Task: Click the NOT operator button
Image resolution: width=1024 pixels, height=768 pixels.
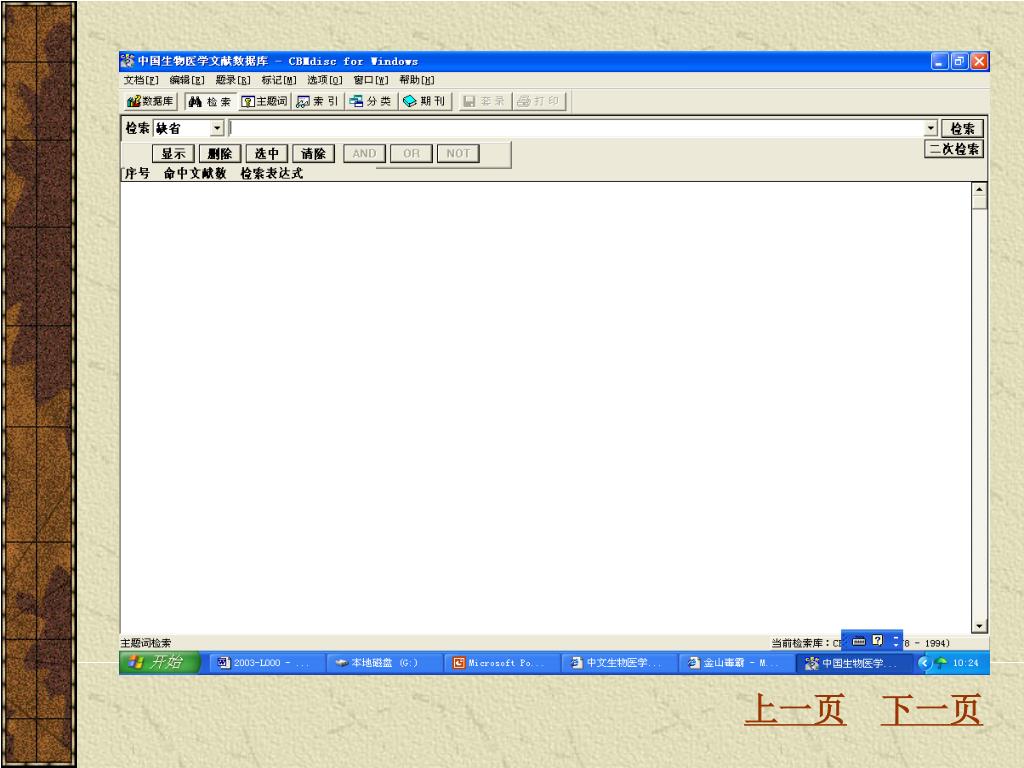Action: [458, 153]
